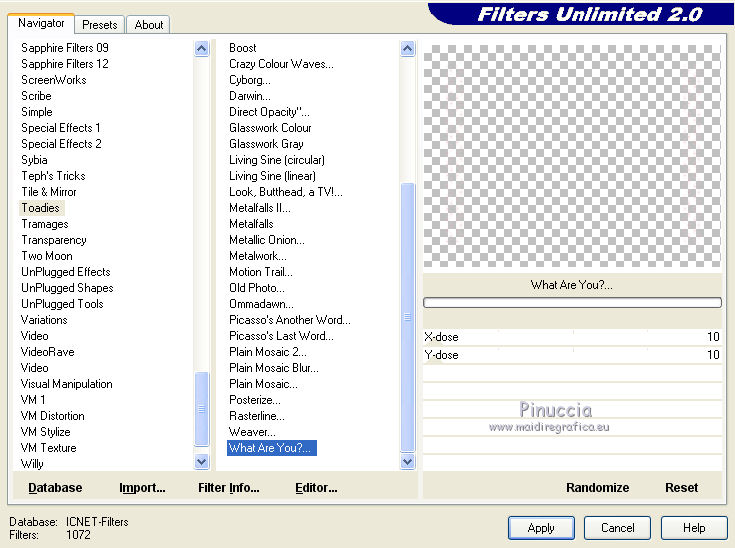Pick the Weaver... filter
Image resolution: width=735 pixels, height=548 pixels.
[252, 432]
